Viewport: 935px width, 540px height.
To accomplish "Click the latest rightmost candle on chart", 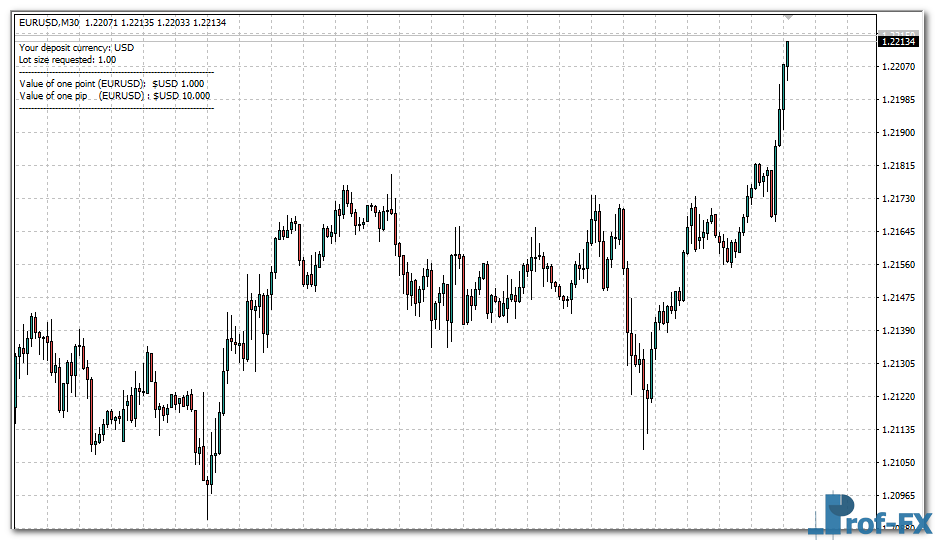I will [788, 54].
